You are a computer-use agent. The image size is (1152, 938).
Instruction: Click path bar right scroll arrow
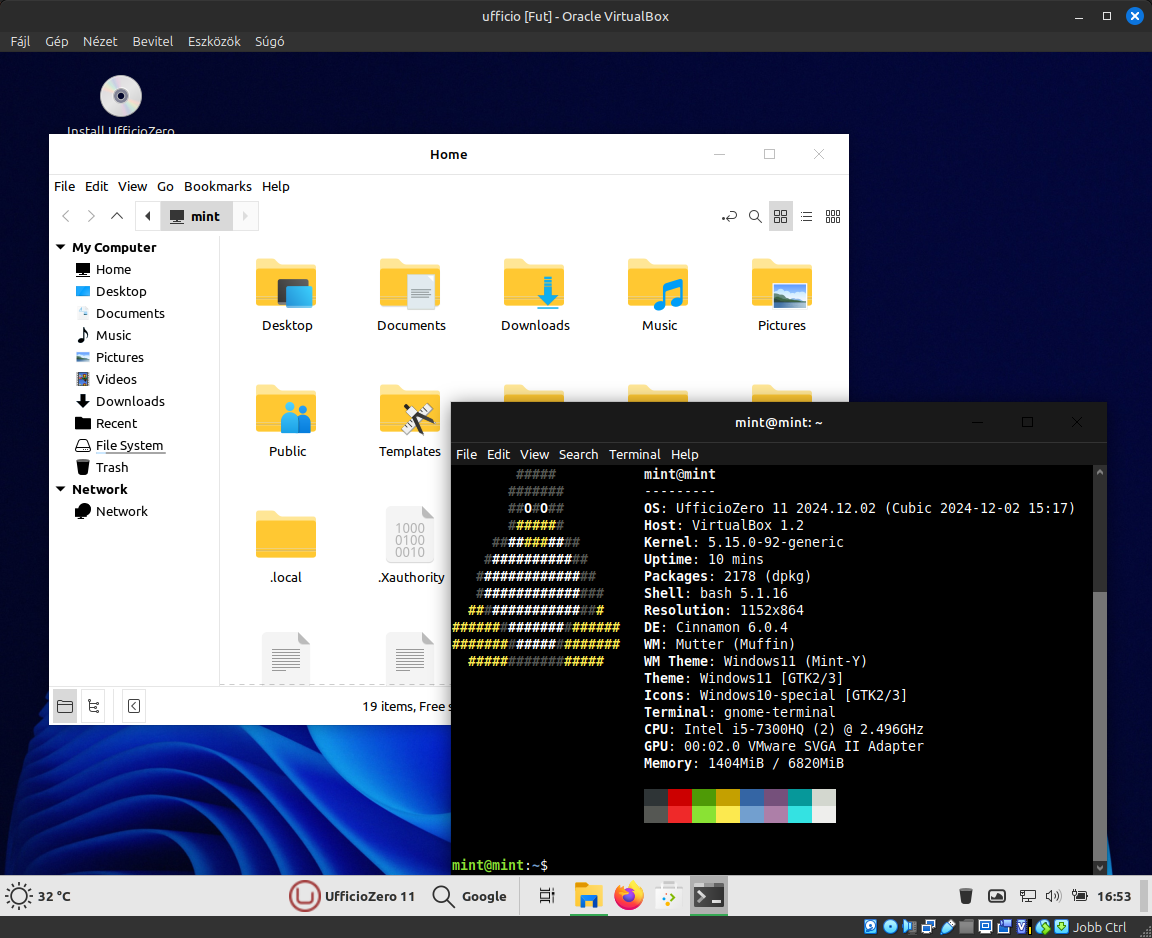[x=245, y=216]
